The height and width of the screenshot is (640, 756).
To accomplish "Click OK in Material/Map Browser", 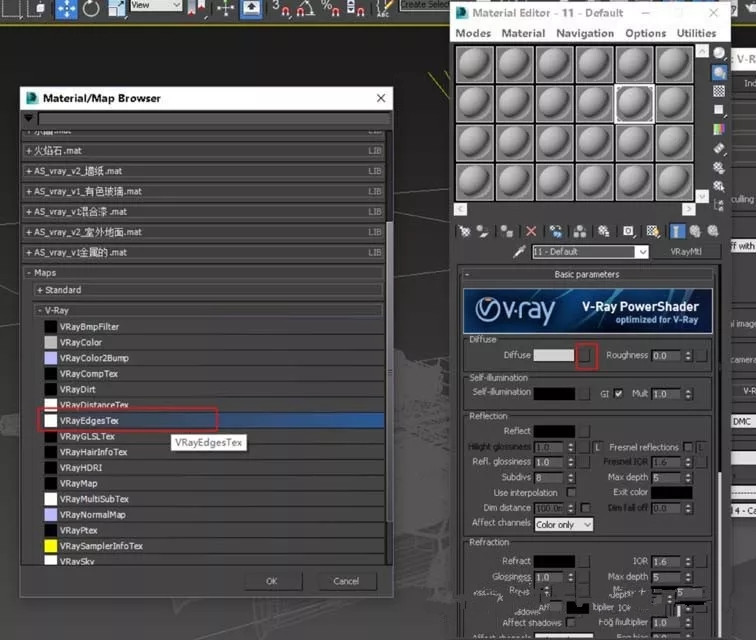I will (272, 581).
